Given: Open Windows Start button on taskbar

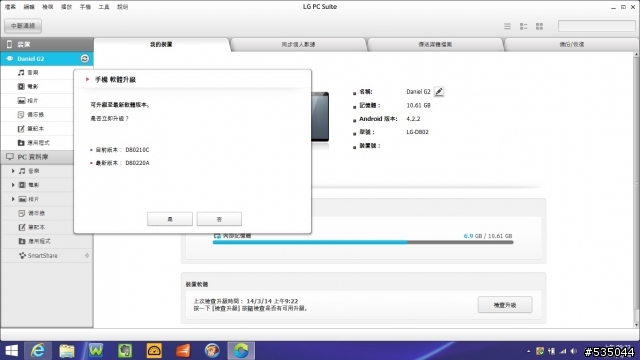Looking at the screenshot, I should point(11,351).
